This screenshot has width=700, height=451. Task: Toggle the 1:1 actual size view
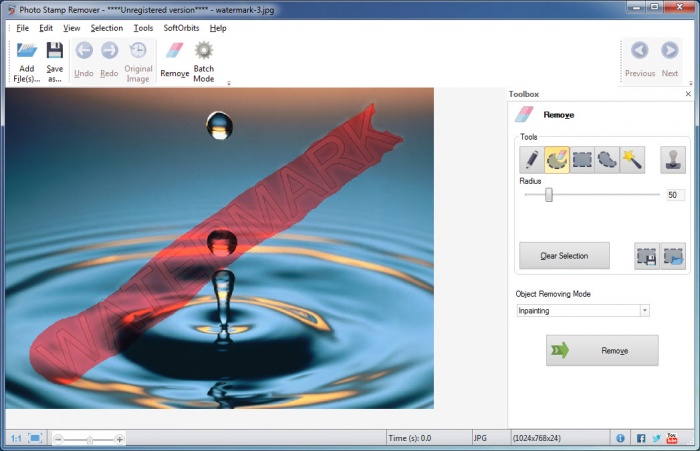pyautogui.click(x=15, y=438)
